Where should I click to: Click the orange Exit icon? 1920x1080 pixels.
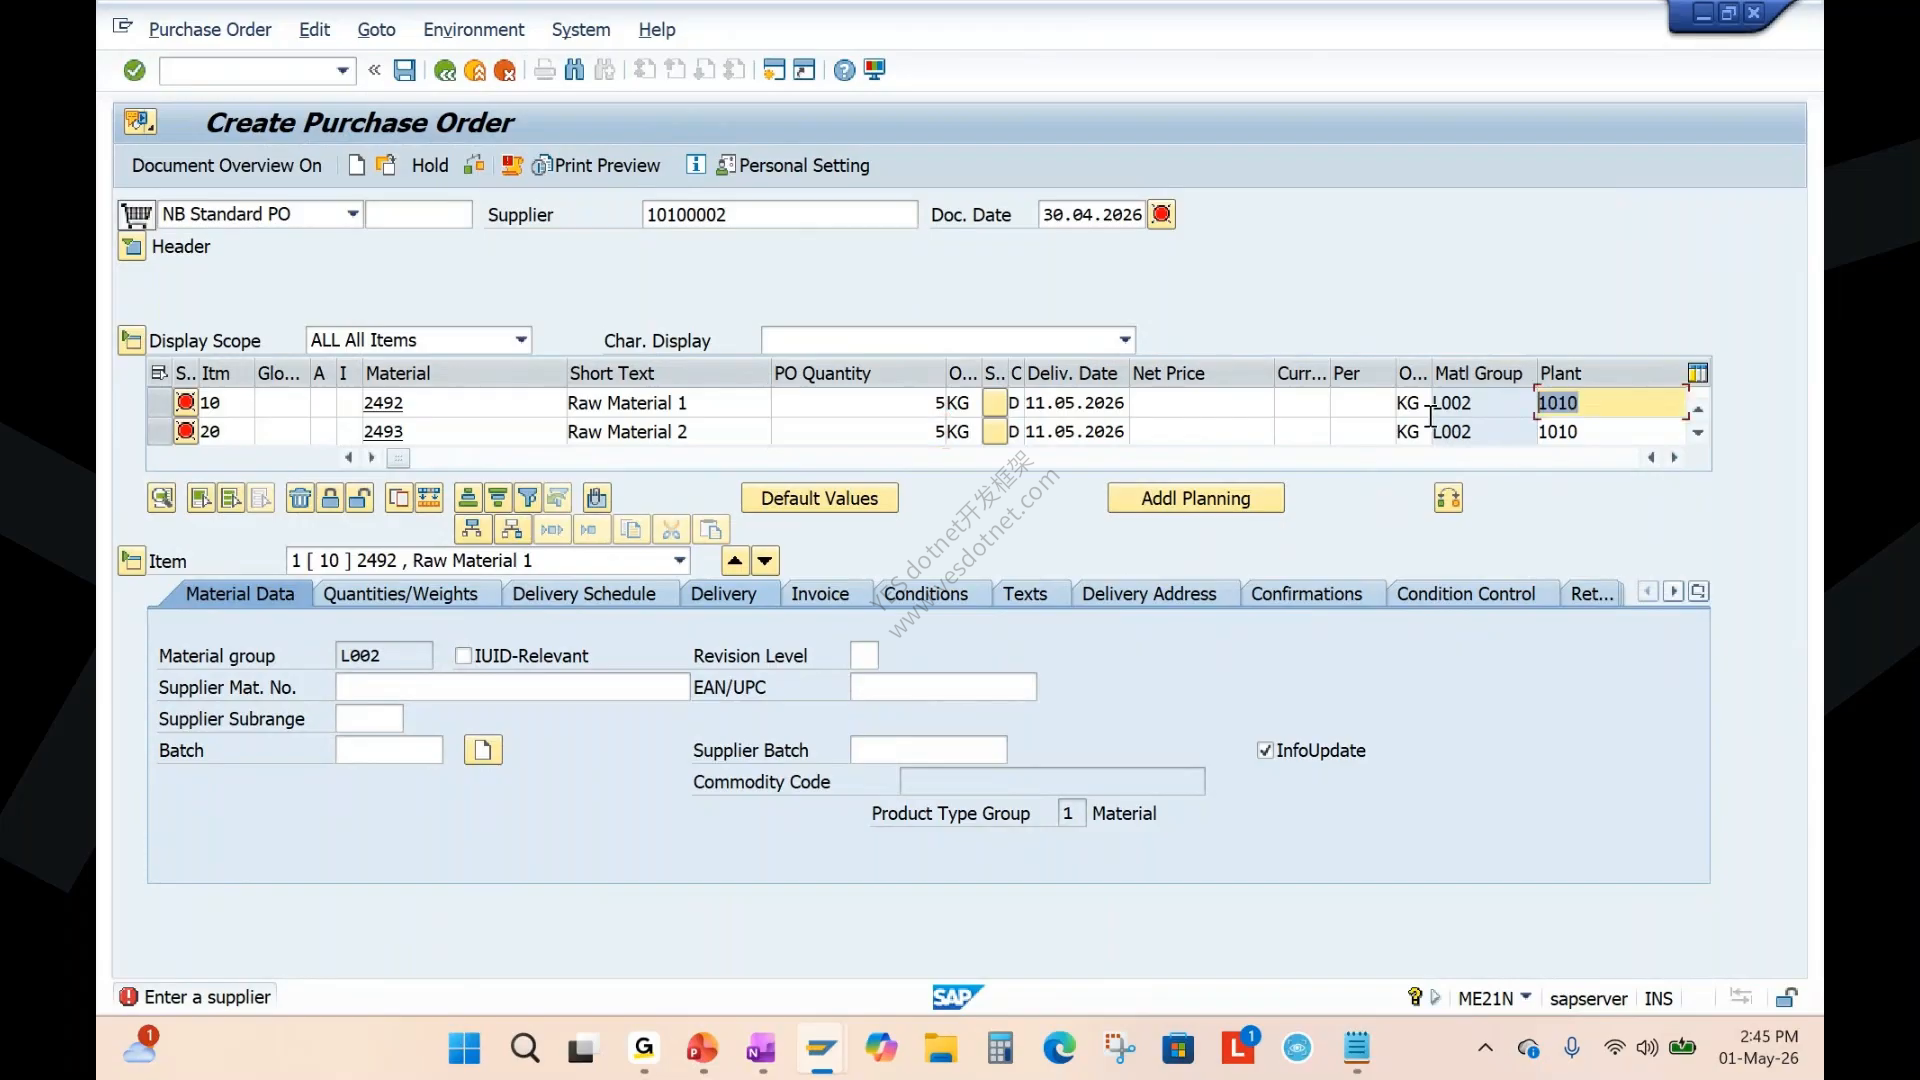(x=475, y=70)
